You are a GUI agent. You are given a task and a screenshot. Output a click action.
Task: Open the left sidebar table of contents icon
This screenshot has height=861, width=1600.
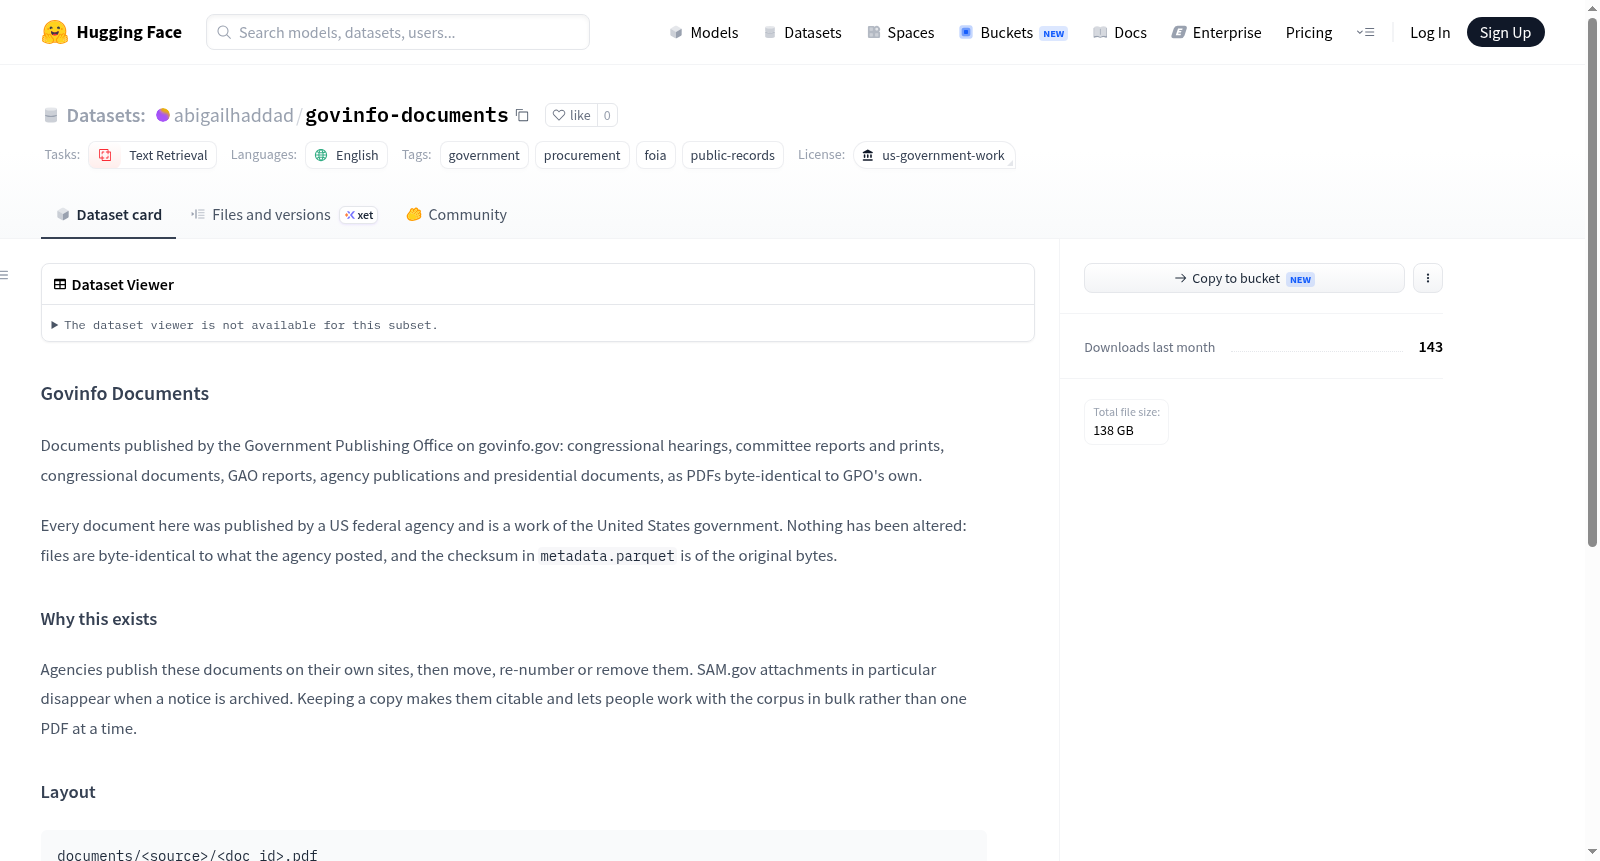[5, 275]
